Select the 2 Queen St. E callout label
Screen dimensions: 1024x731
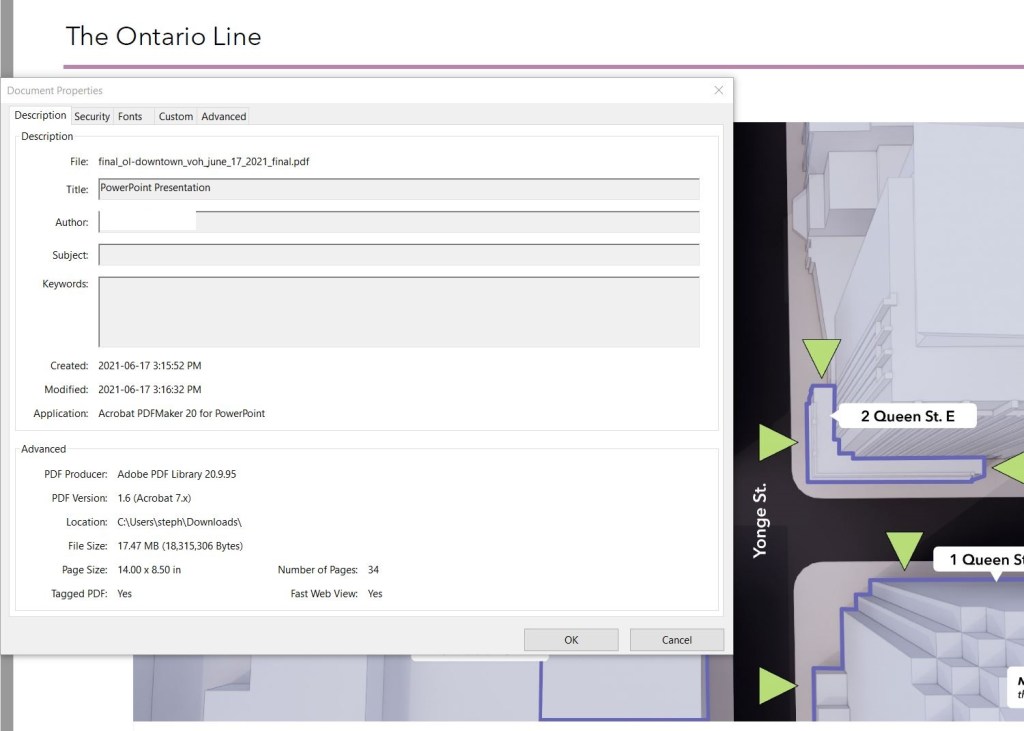904,416
